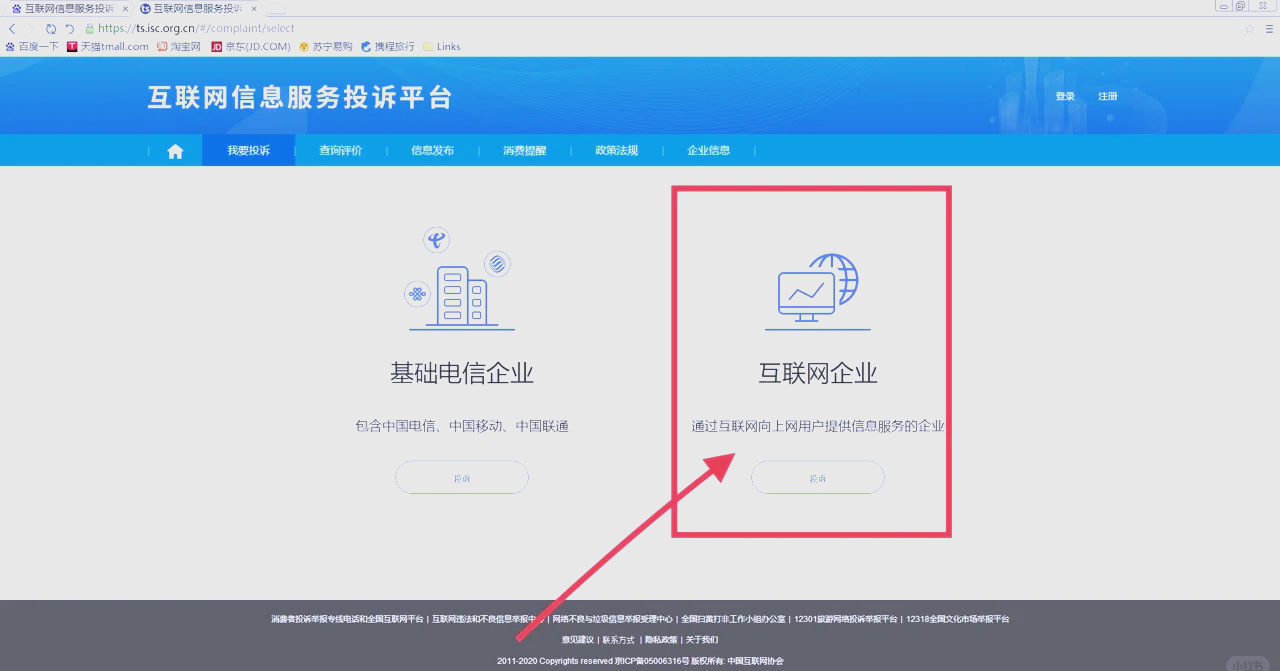1280x671 pixels.
Task: Open the 淘宝网 bookmark
Action: (x=179, y=47)
